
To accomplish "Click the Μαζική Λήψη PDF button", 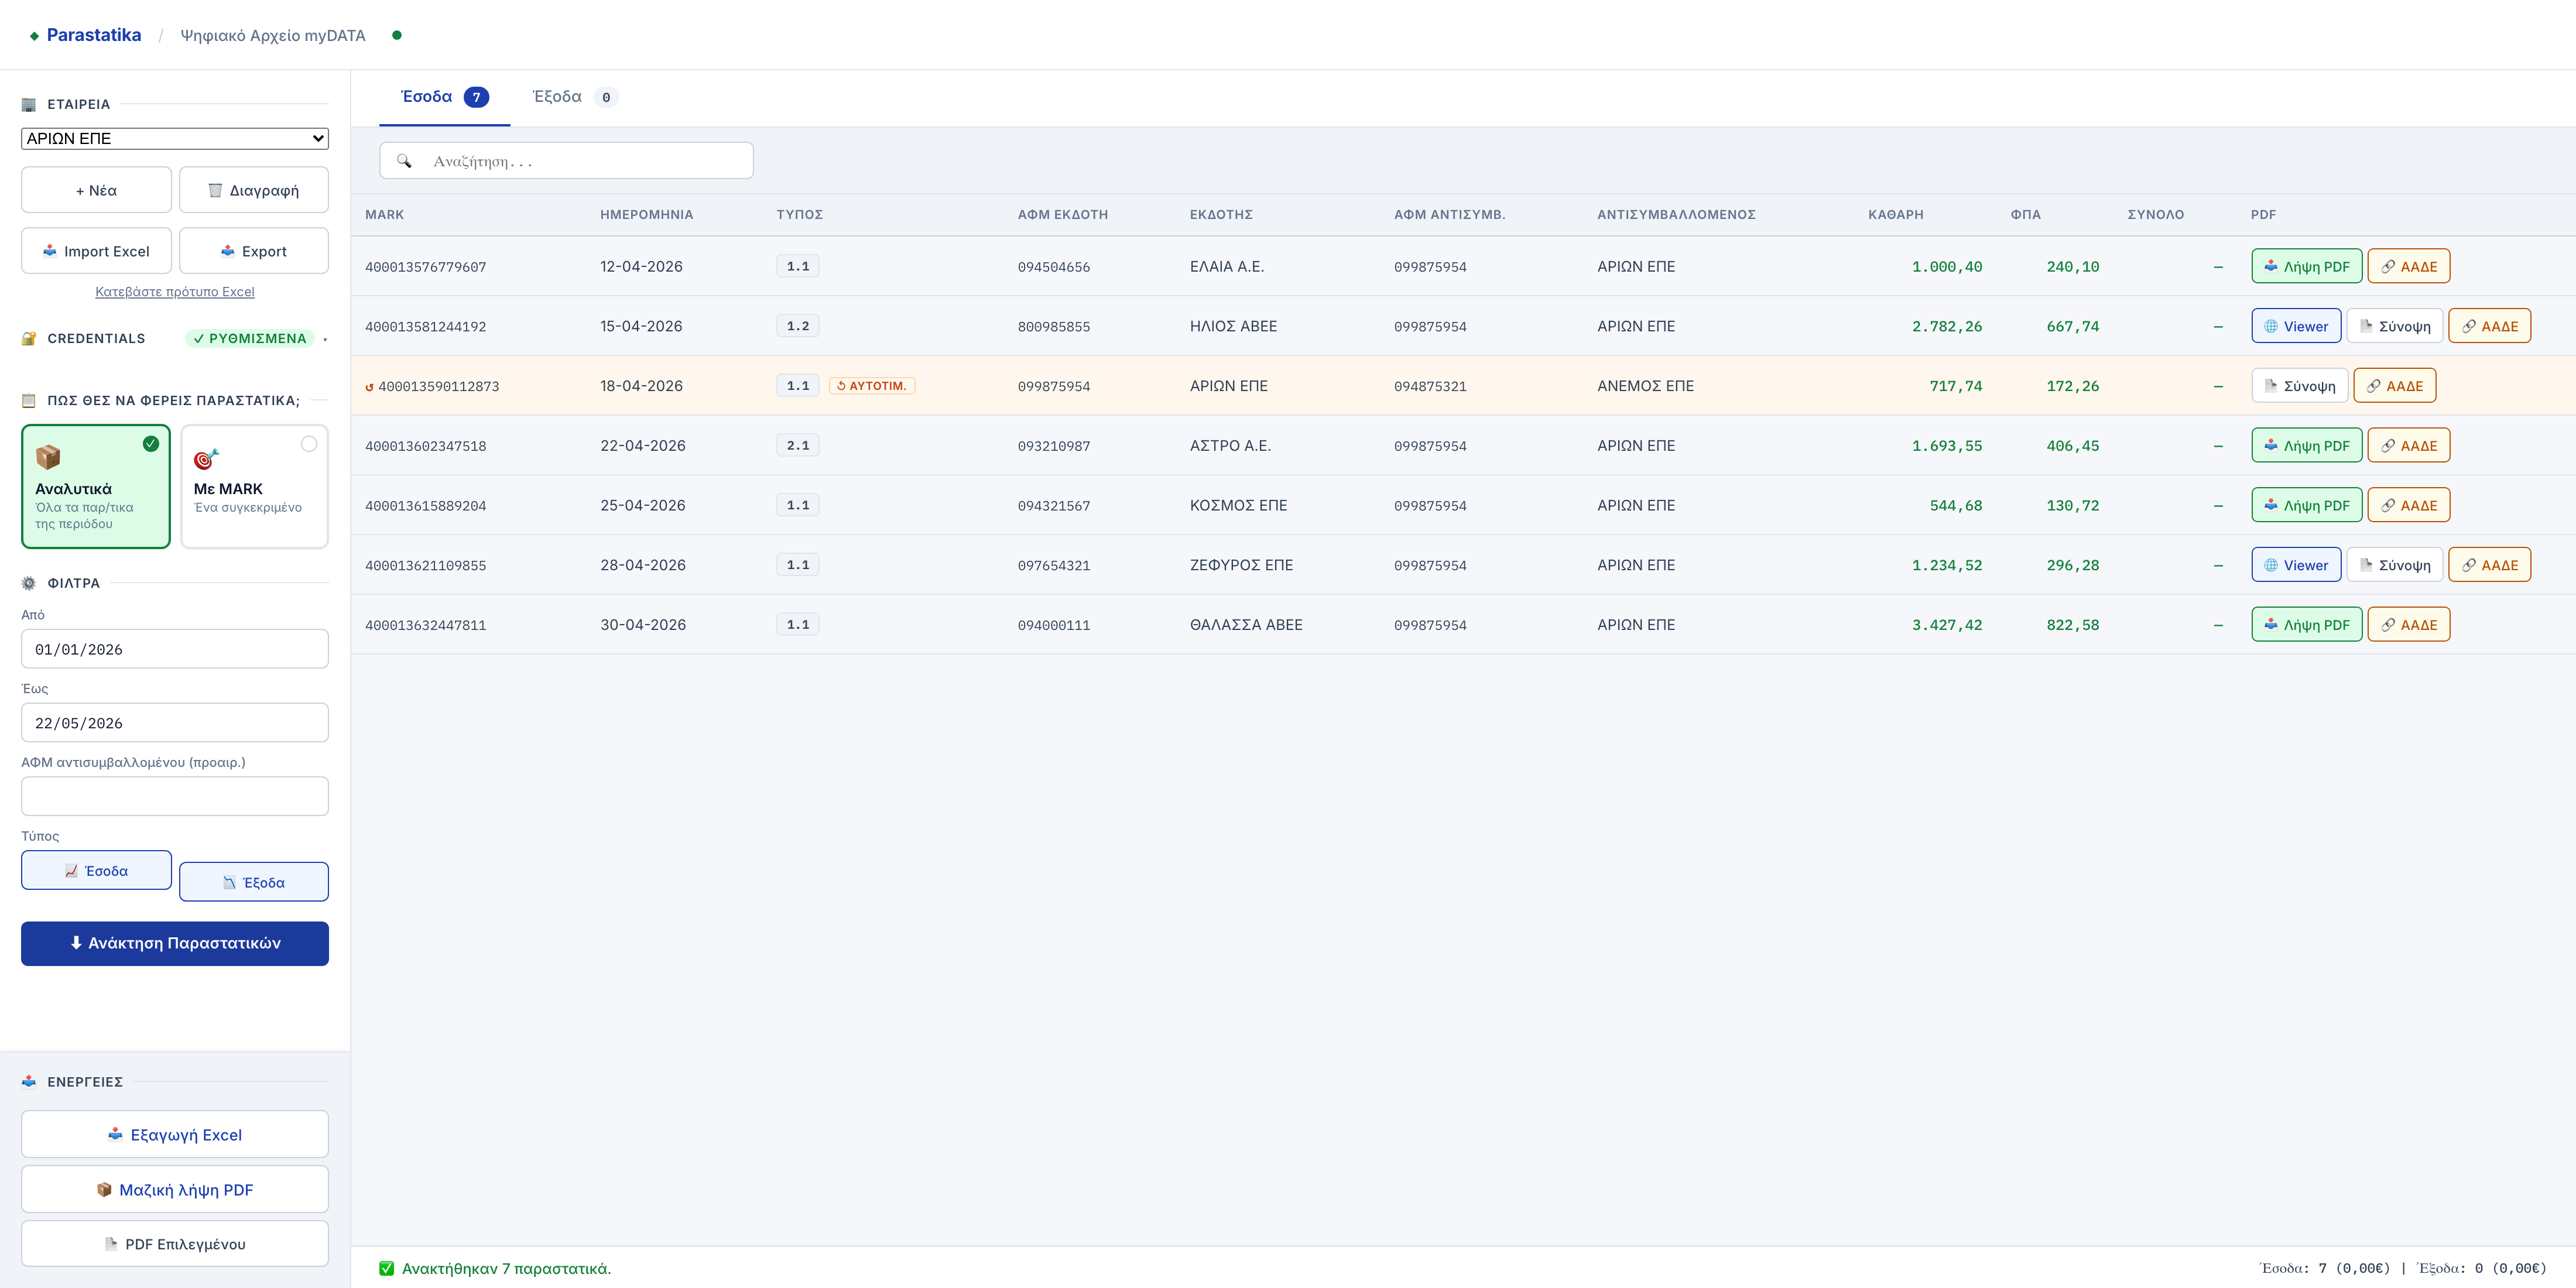I will (x=175, y=1190).
